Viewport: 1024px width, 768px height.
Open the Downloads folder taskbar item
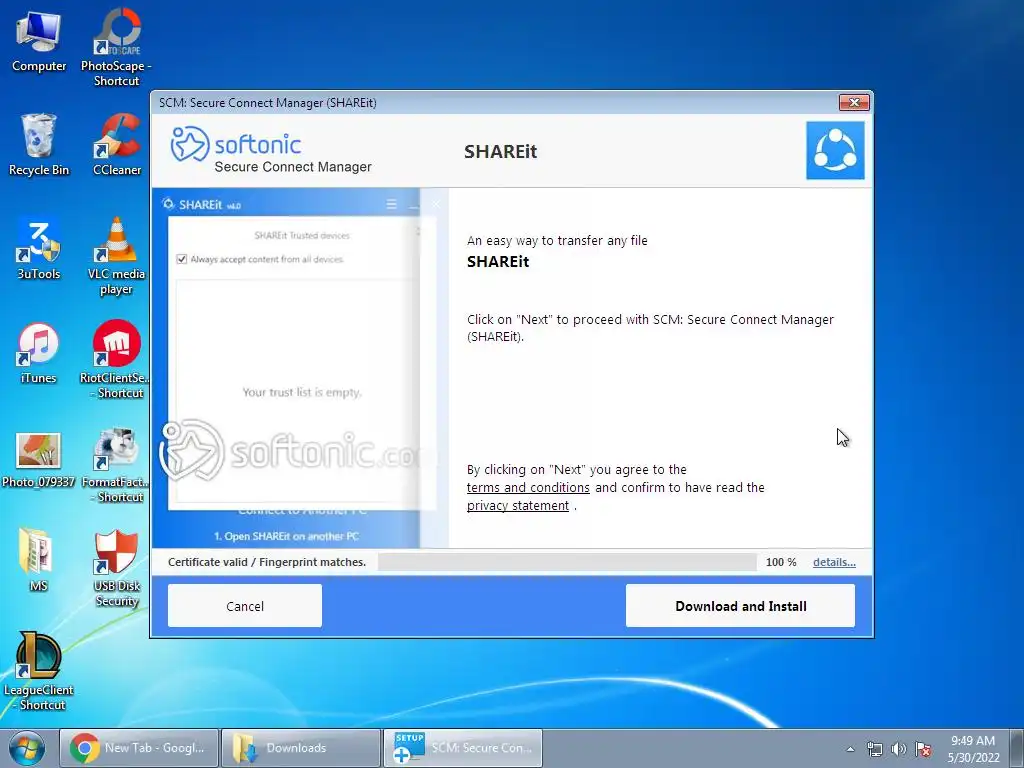coord(301,748)
